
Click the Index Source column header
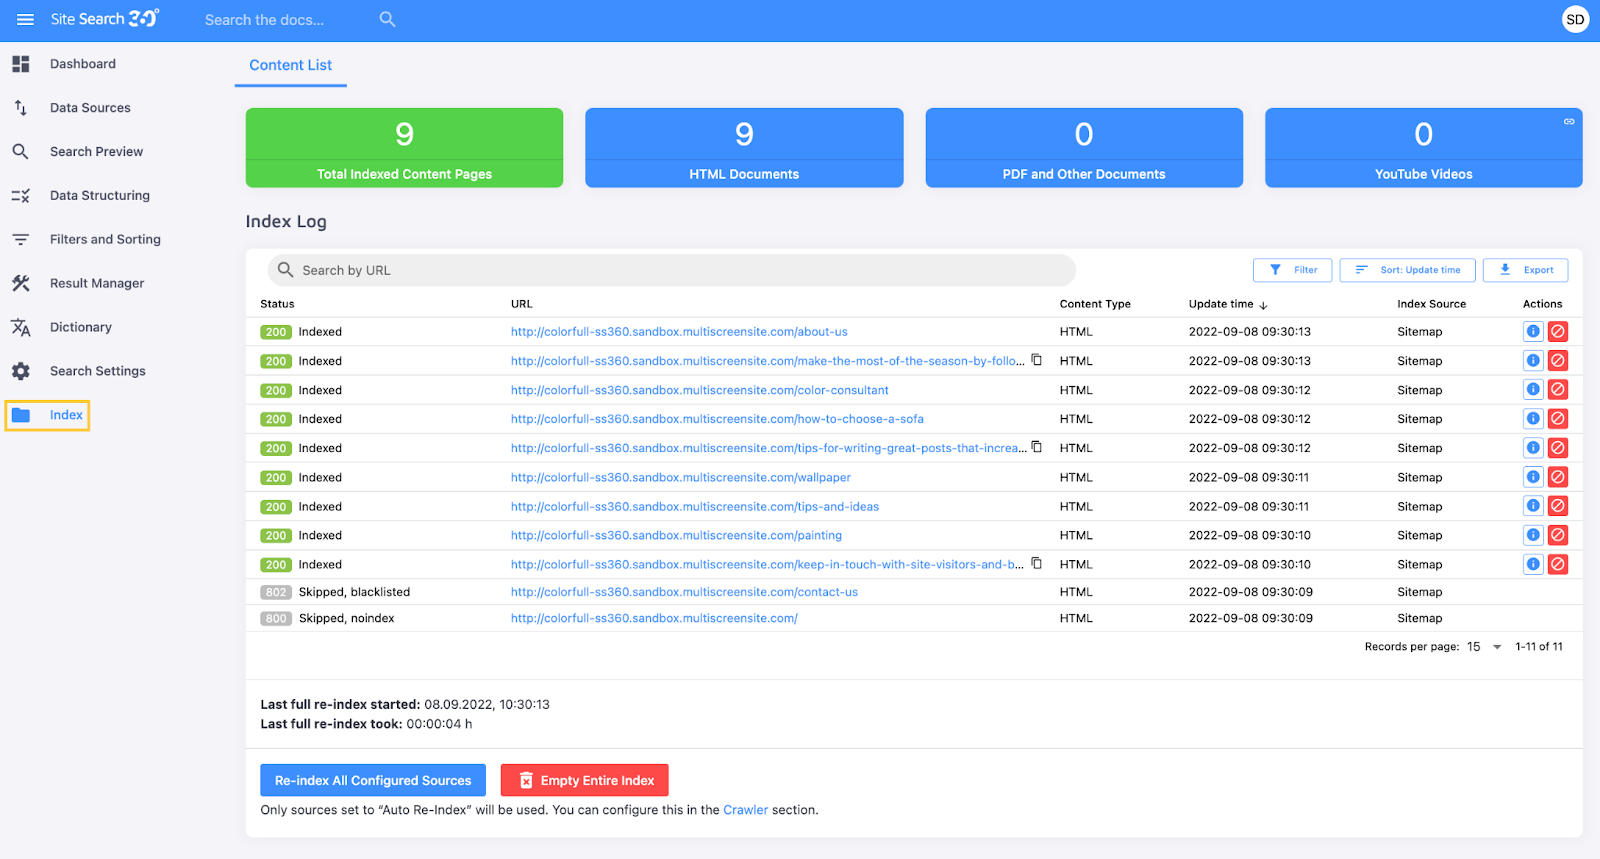click(x=1432, y=304)
